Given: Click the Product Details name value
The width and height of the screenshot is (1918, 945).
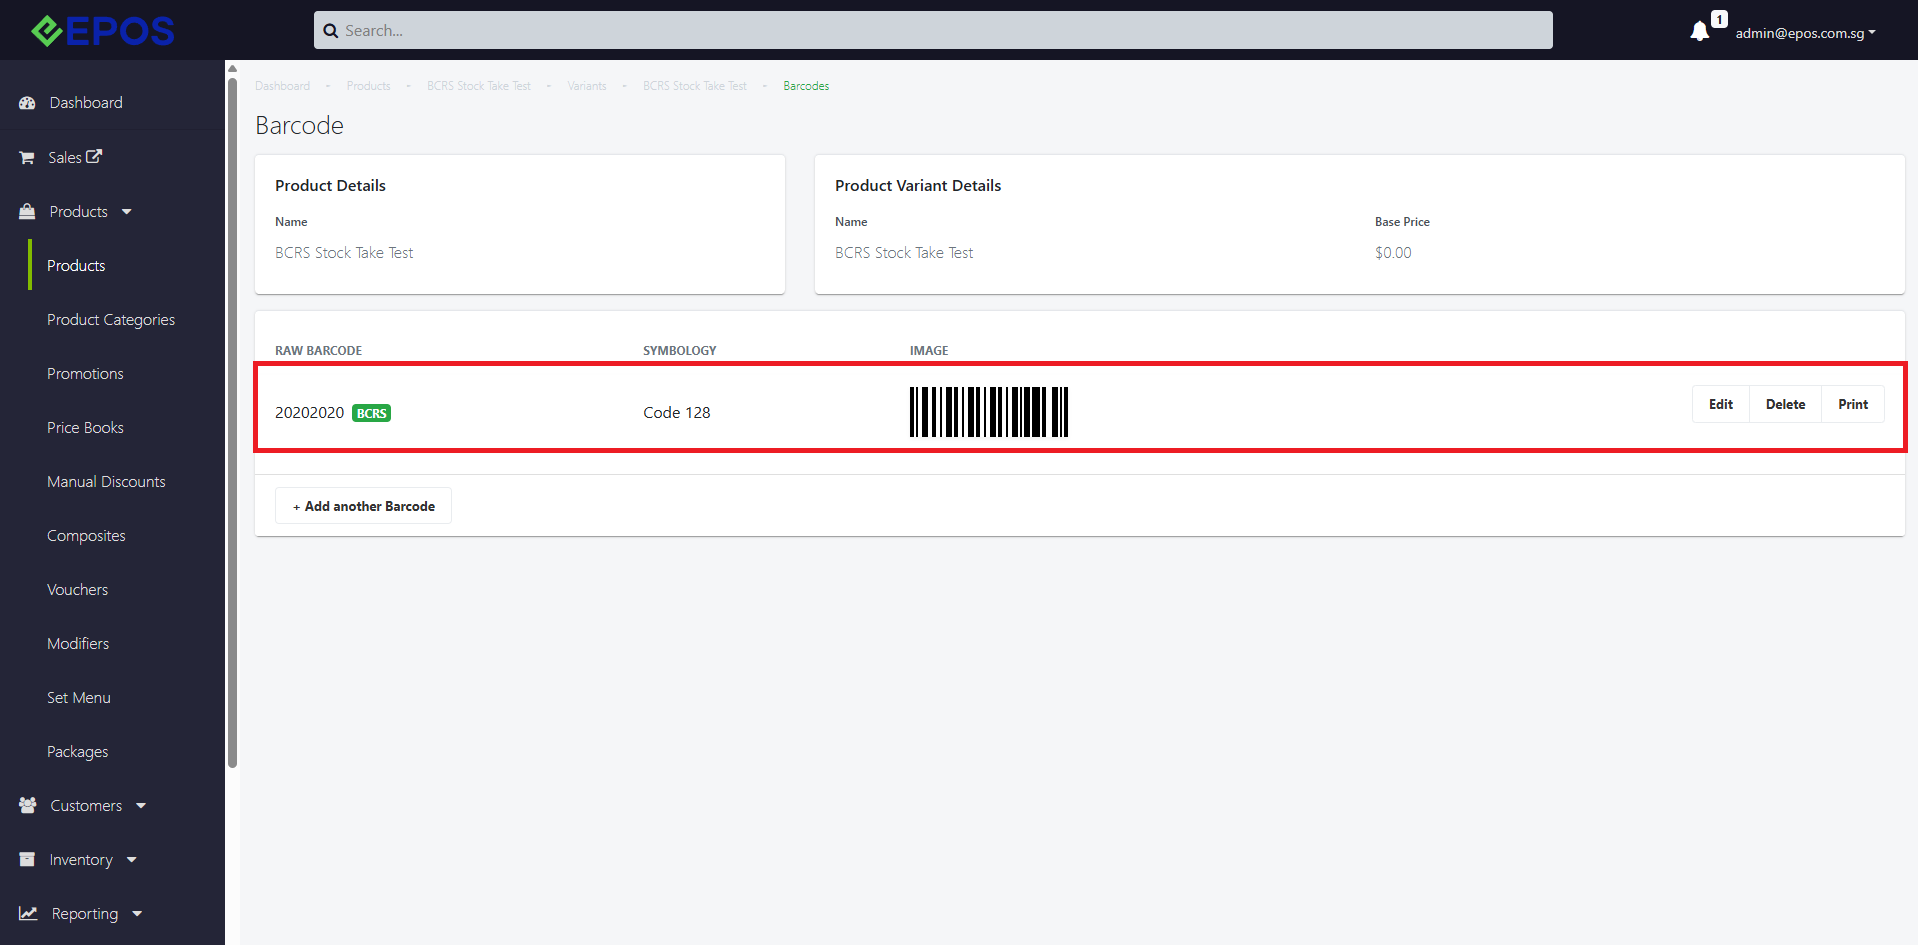Looking at the screenshot, I should (344, 253).
